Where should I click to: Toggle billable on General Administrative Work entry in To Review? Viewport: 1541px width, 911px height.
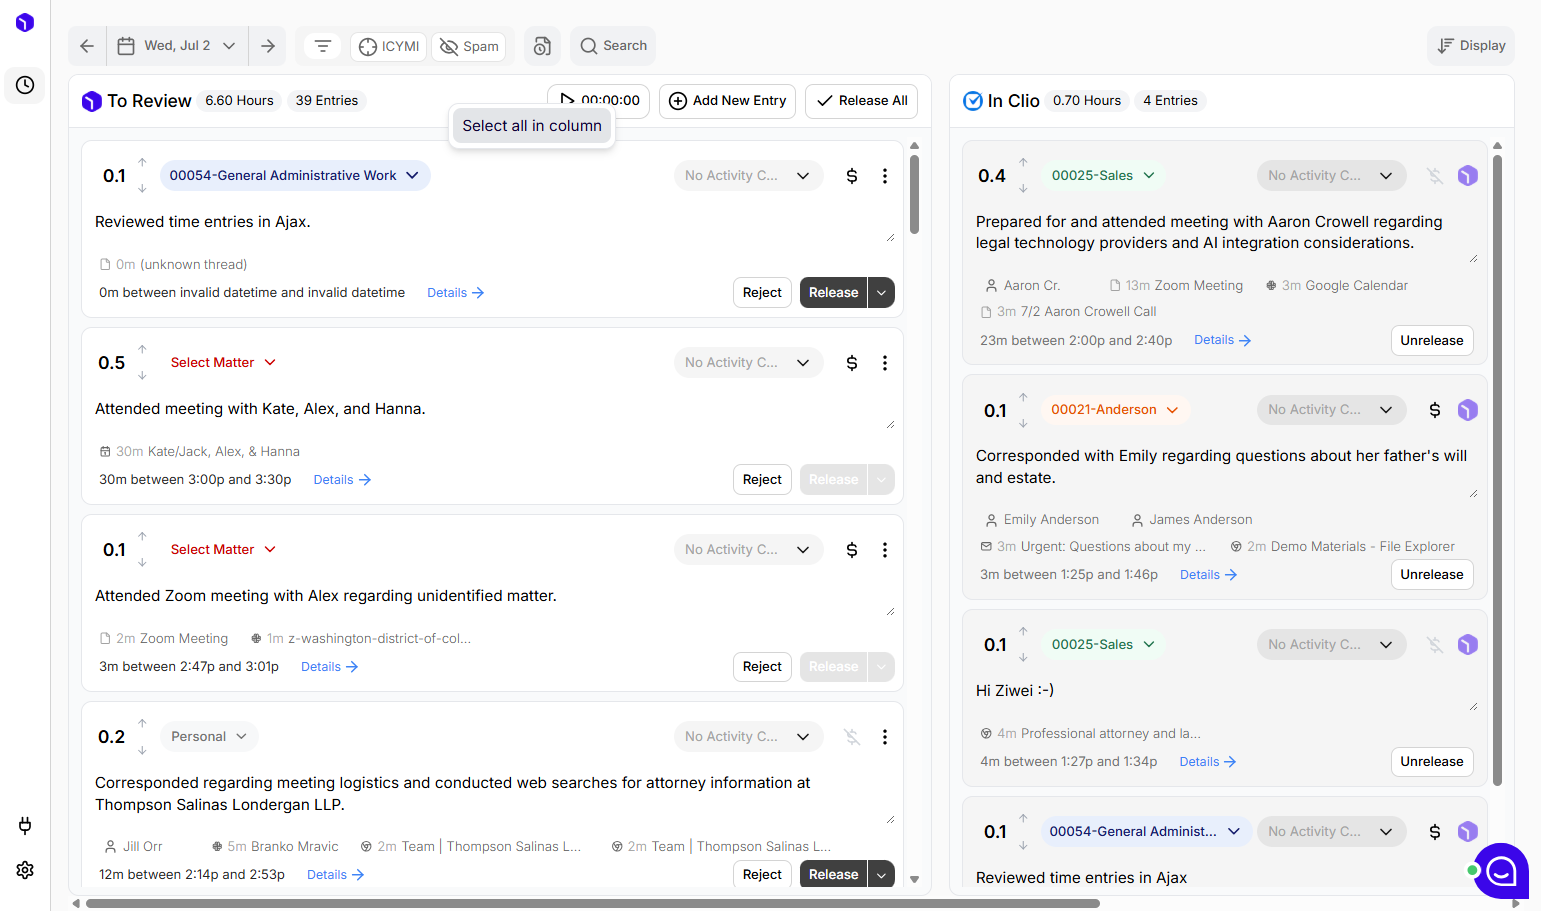(x=852, y=176)
